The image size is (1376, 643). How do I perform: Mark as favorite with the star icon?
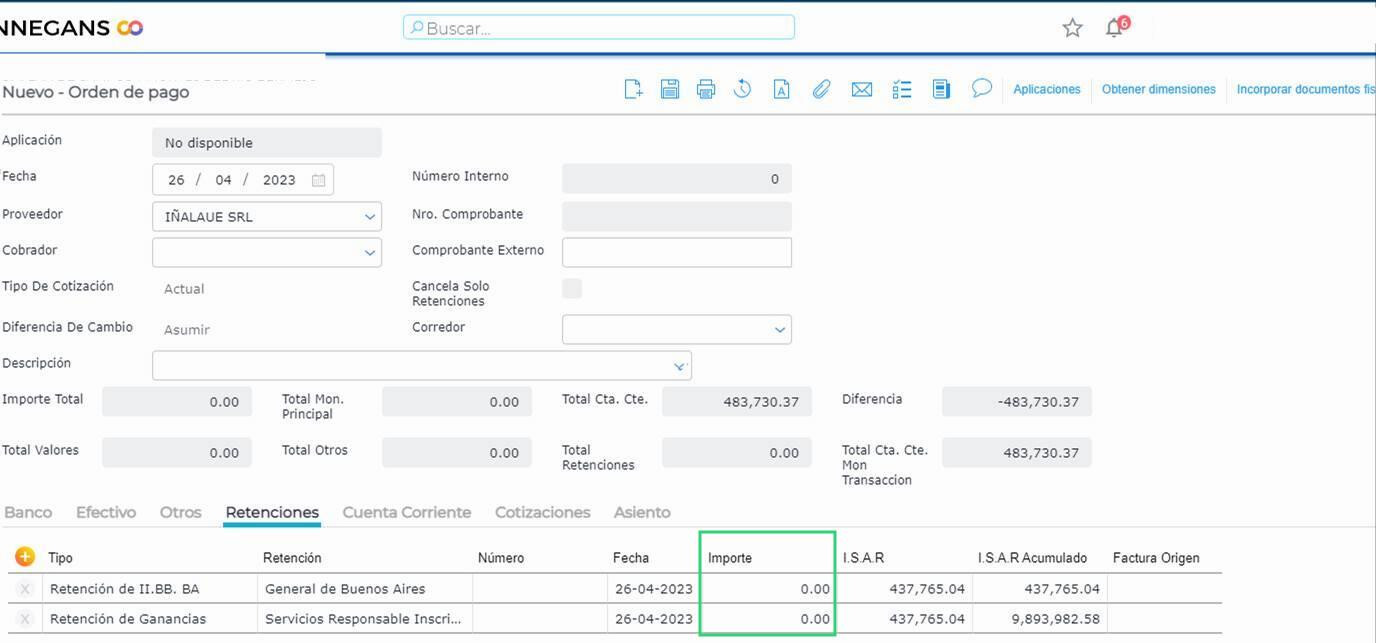(x=1072, y=28)
